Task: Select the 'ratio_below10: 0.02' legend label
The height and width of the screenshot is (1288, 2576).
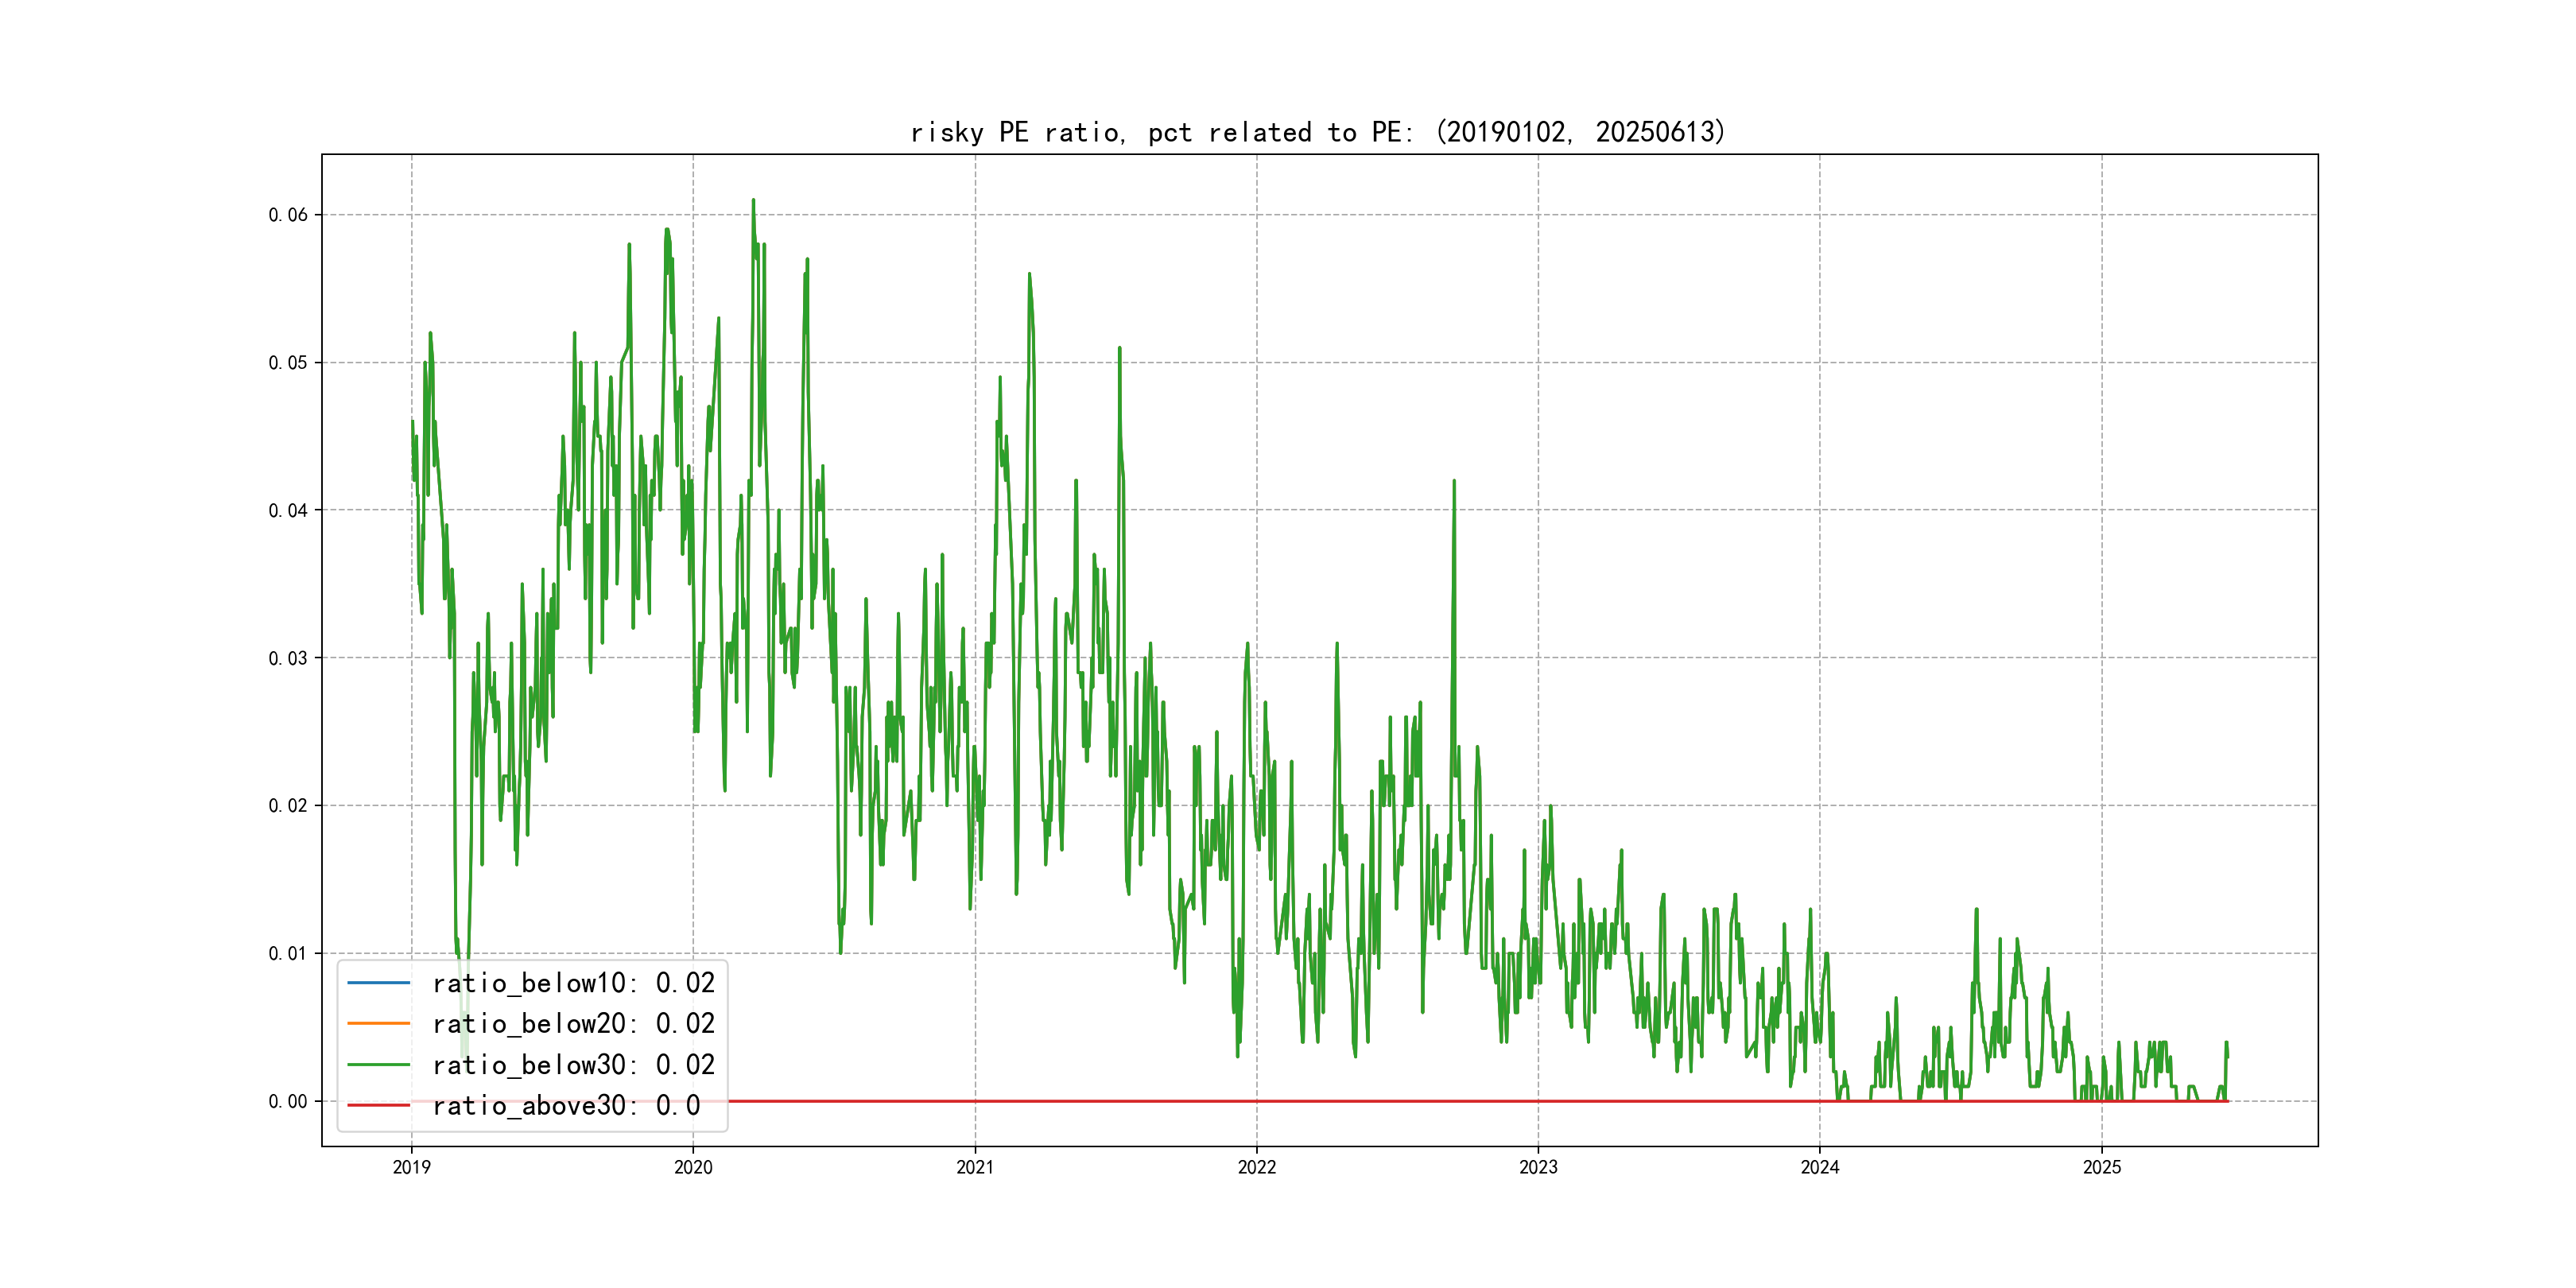Action: tap(573, 983)
